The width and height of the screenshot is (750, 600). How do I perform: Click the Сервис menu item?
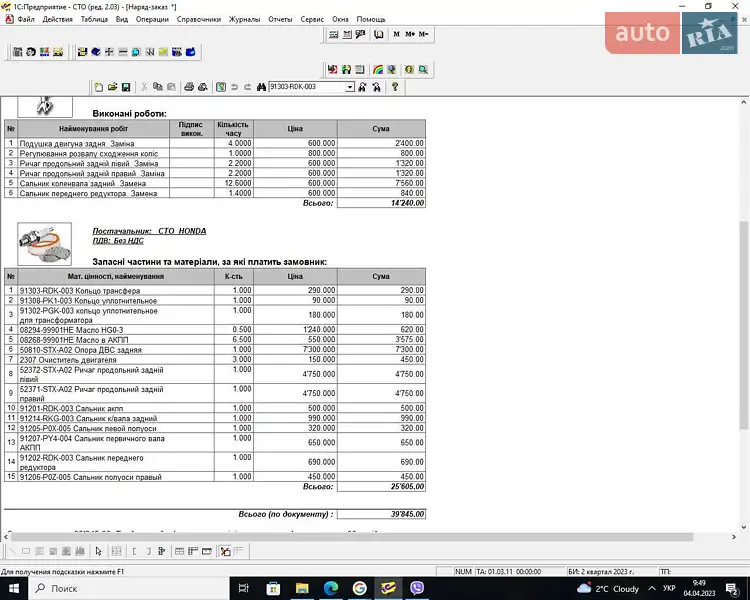[312, 19]
